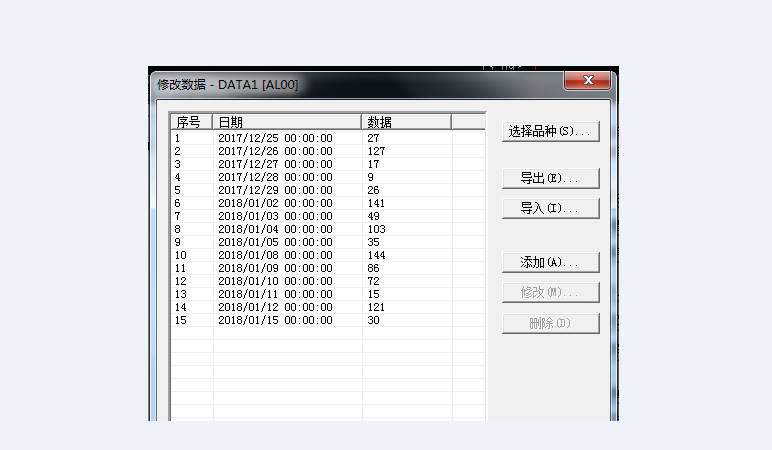Screen dimensions: 772x450
Task: Sort by the 日期 column header
Action: [287, 122]
